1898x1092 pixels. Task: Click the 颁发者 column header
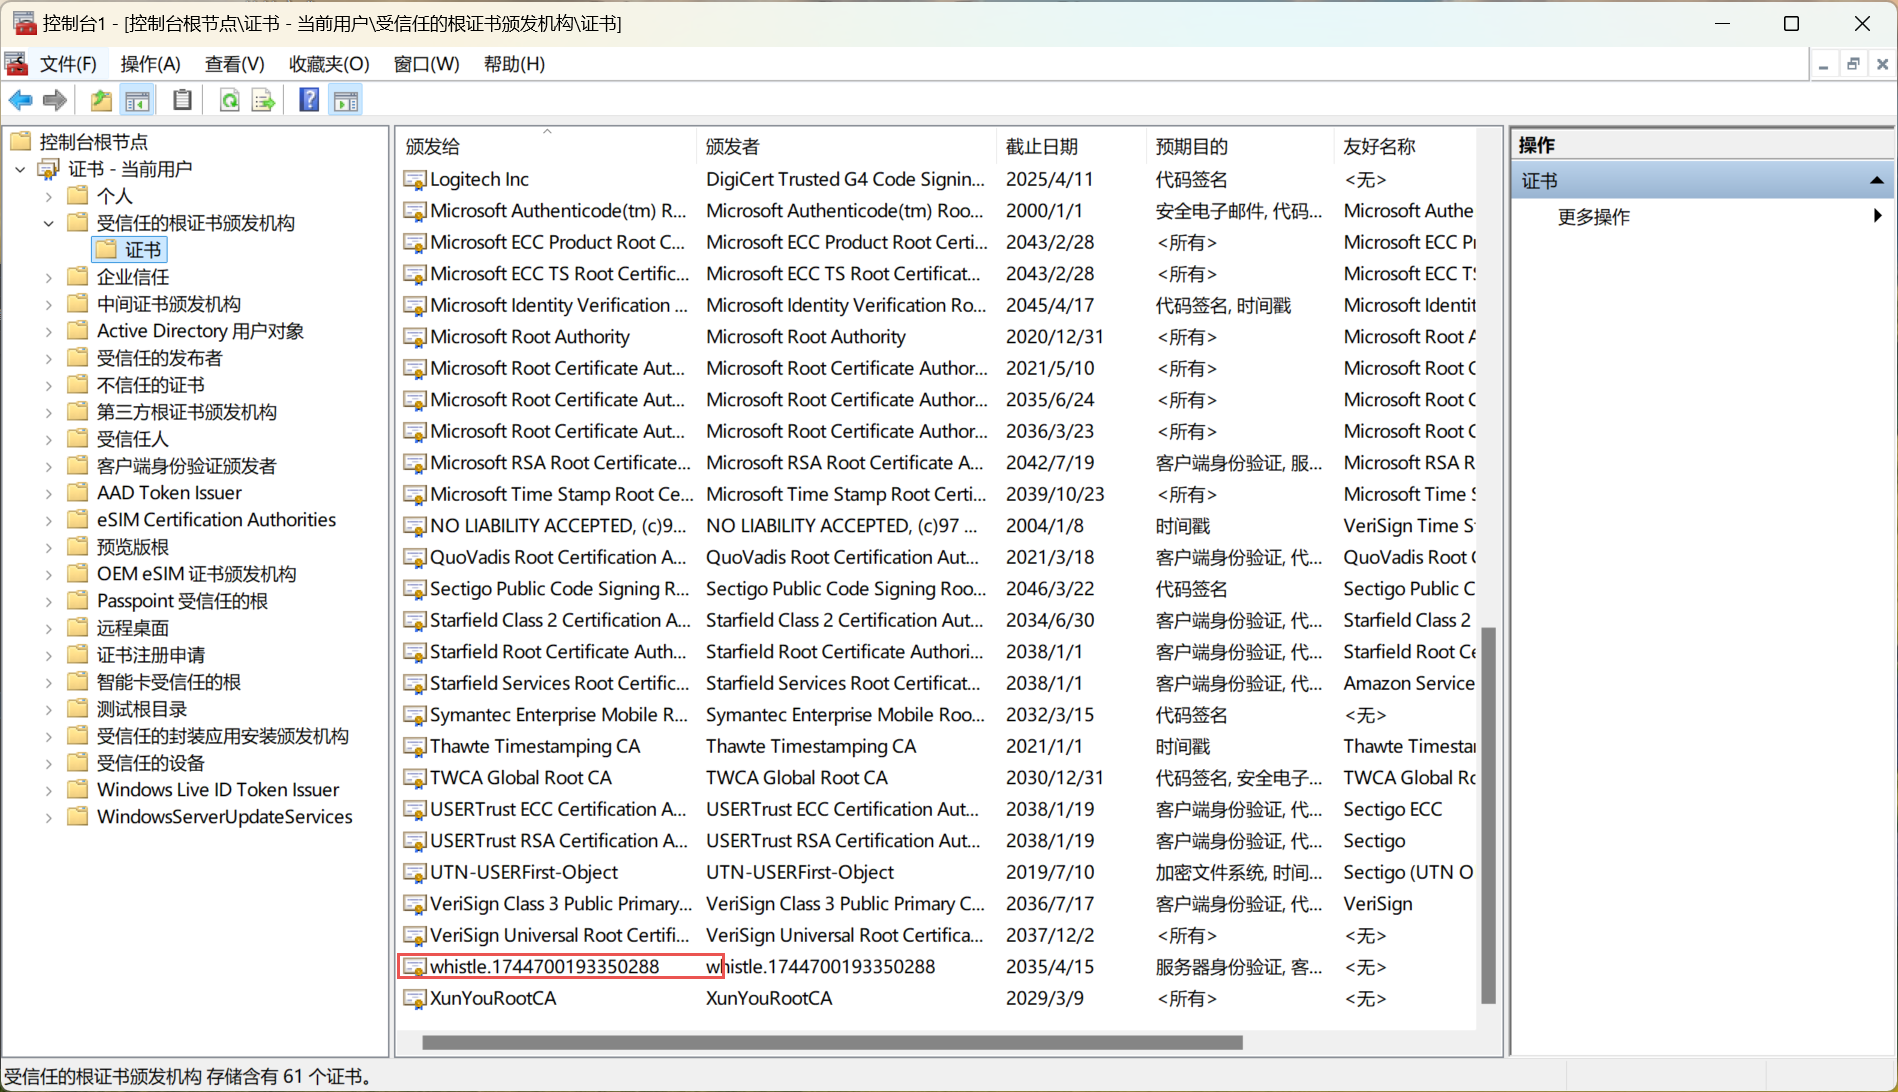coord(733,145)
